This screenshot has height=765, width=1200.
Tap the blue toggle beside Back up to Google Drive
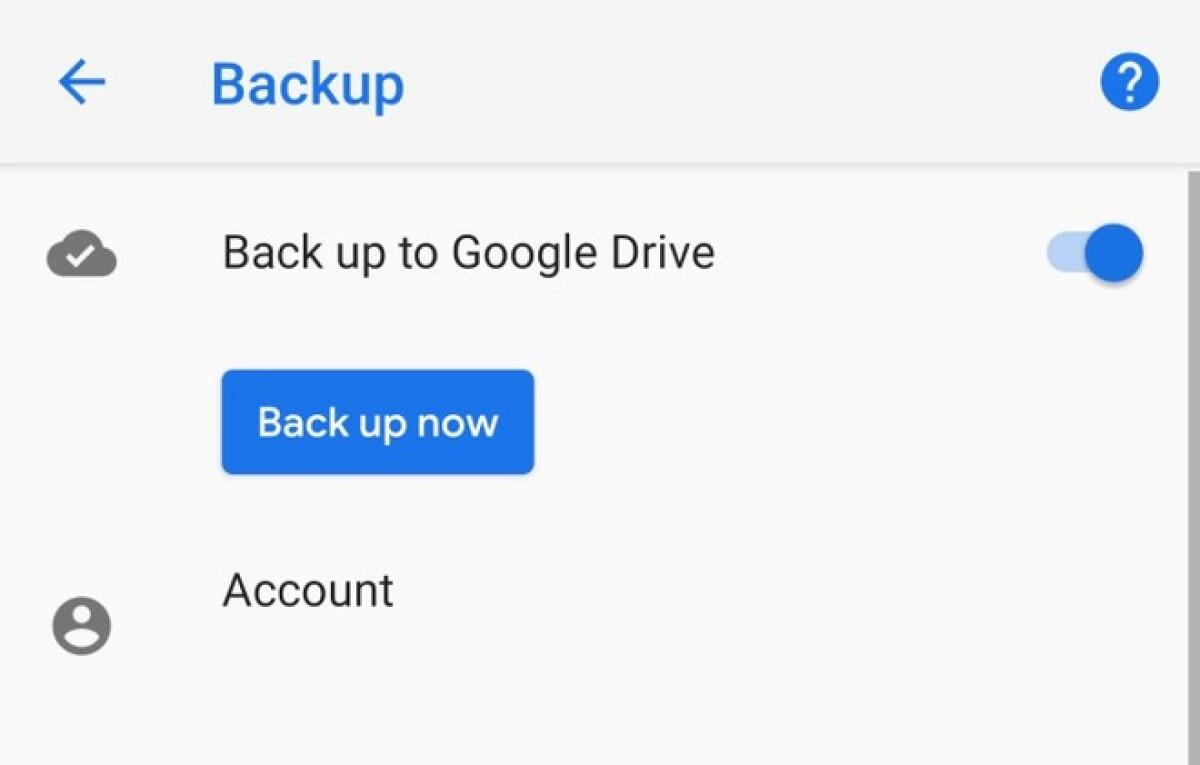[1093, 252]
